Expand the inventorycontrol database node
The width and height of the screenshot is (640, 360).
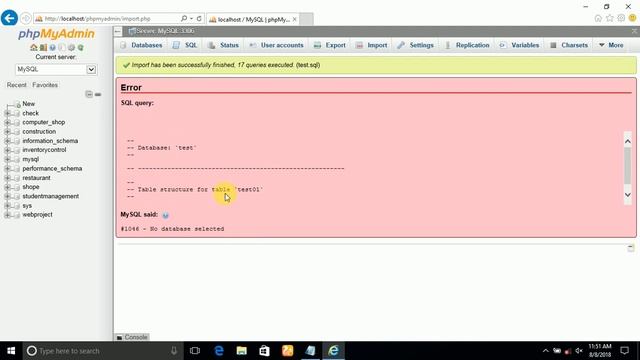7,150
